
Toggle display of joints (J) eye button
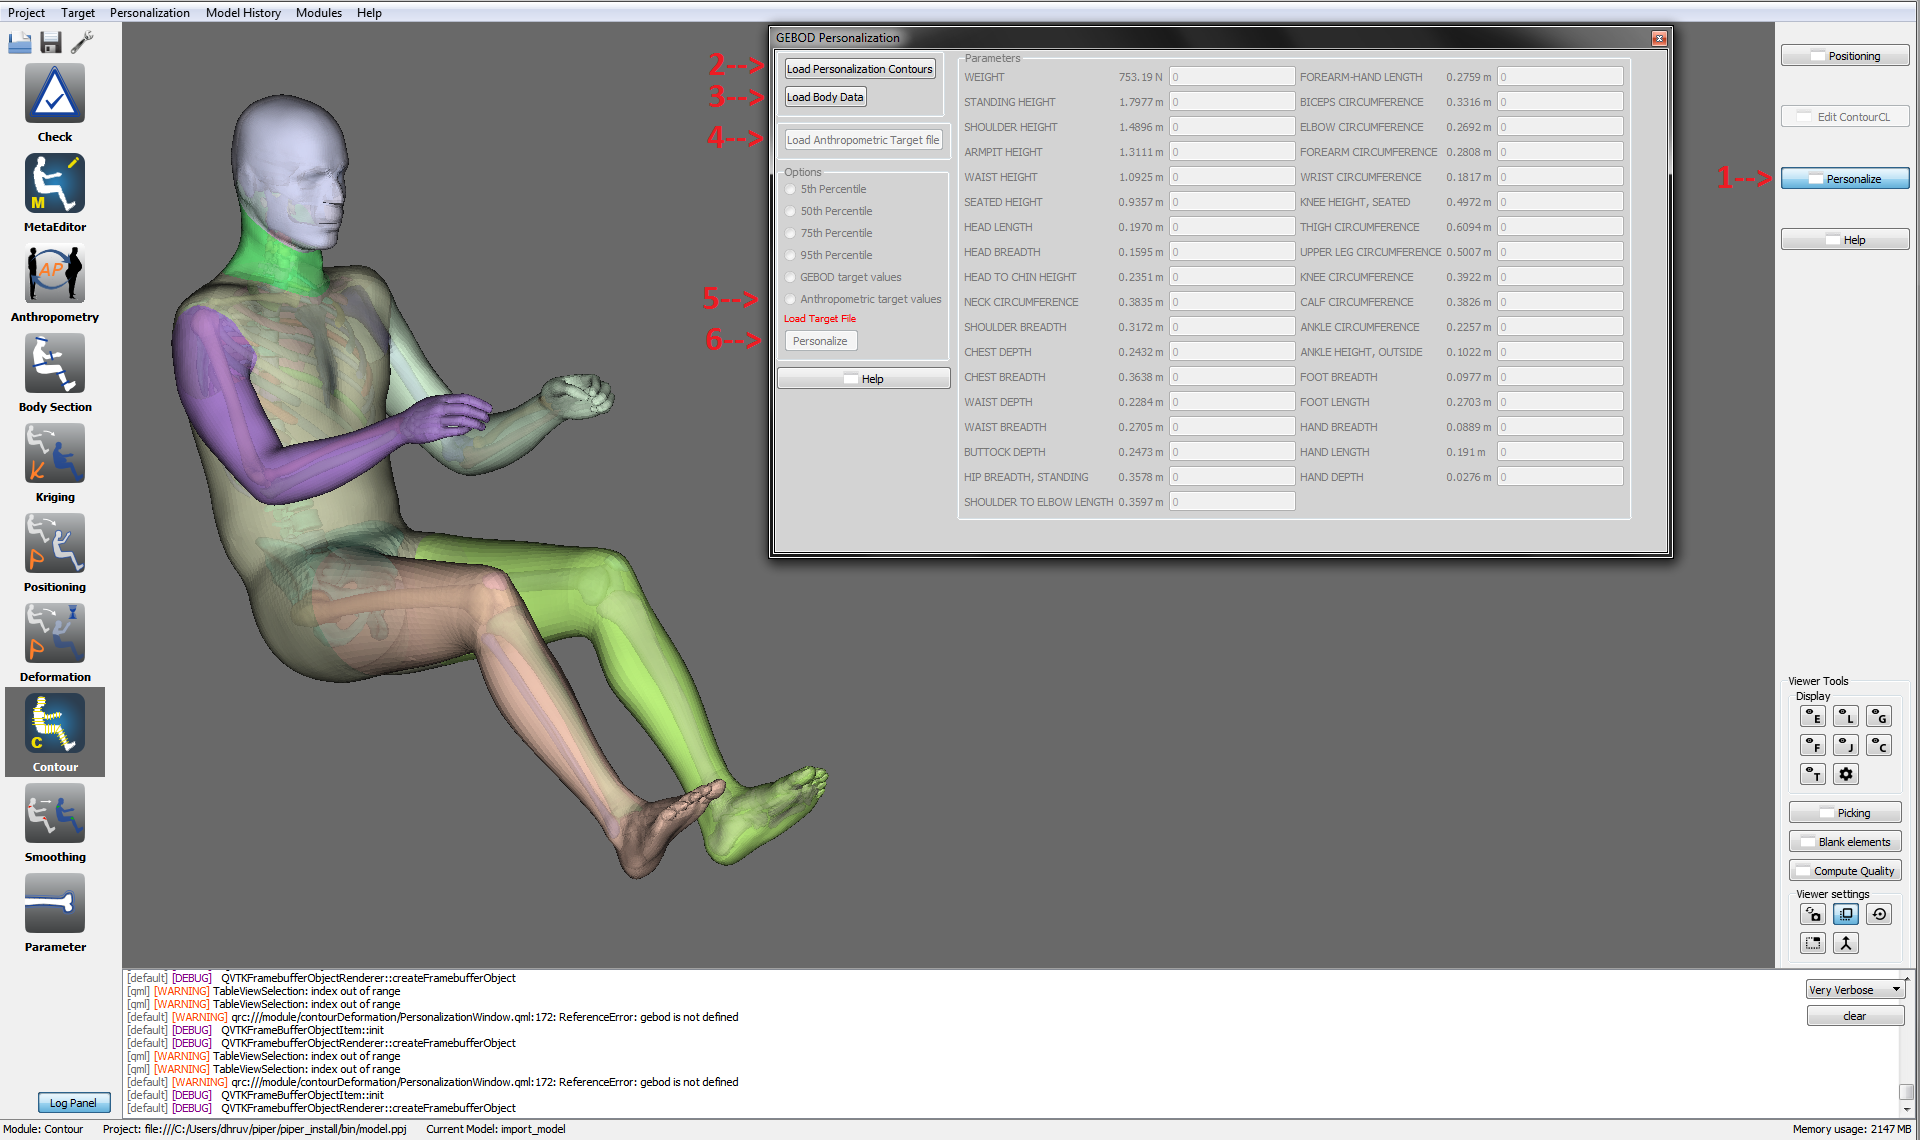click(1846, 746)
